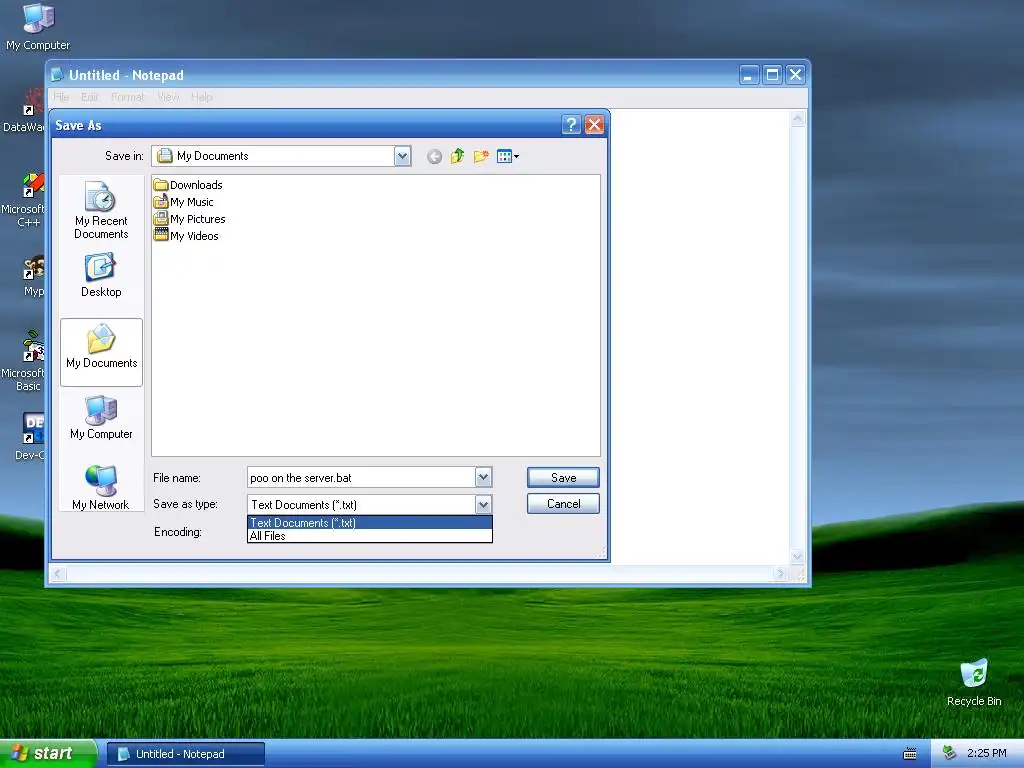Choose Text Documents (*.txt) in the list
Image resolution: width=1024 pixels, height=768 pixels.
pyautogui.click(x=370, y=522)
